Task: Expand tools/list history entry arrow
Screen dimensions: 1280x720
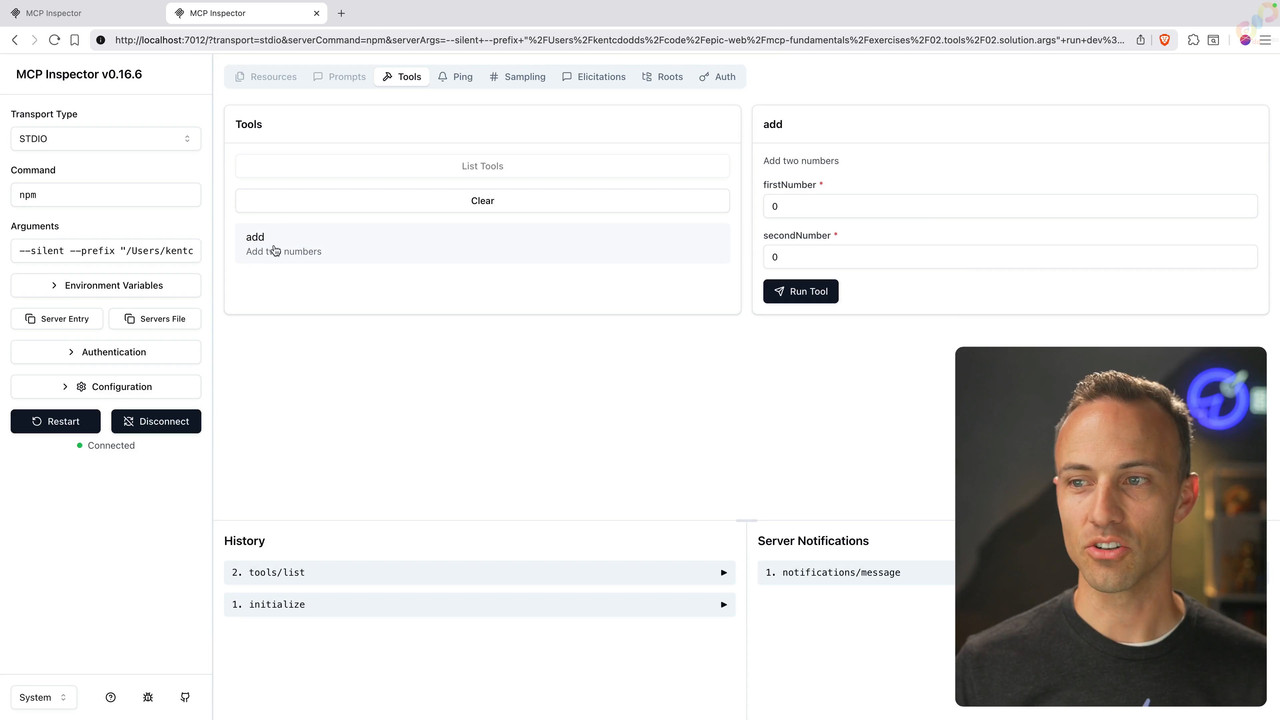Action: (x=724, y=573)
